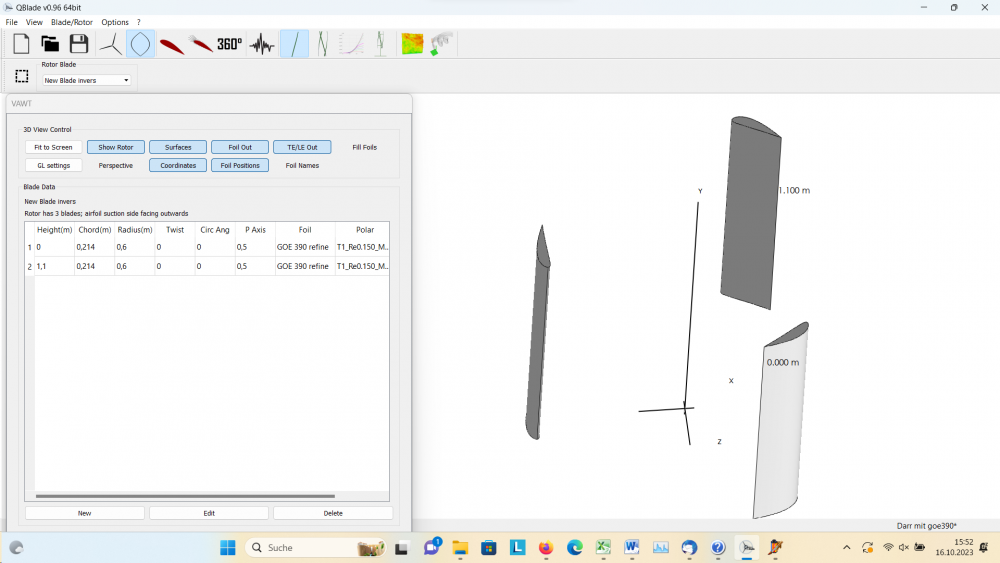Screen dimensions: 1000x563
Task: Save project using the floppy disk icon
Action: point(79,44)
